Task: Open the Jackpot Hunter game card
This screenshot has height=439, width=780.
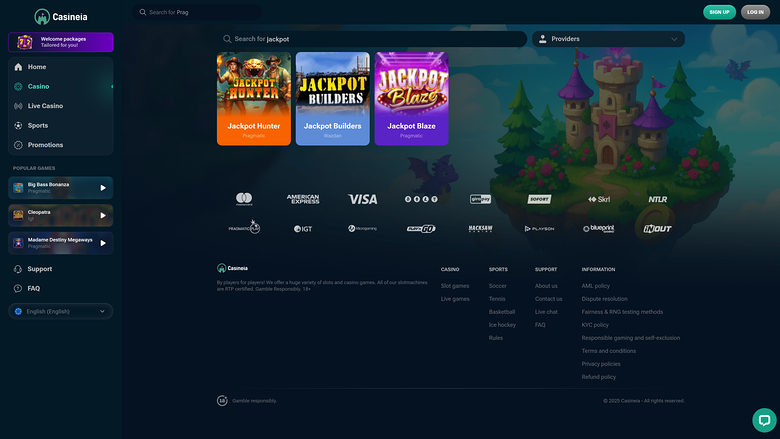Action: pyautogui.click(x=254, y=99)
